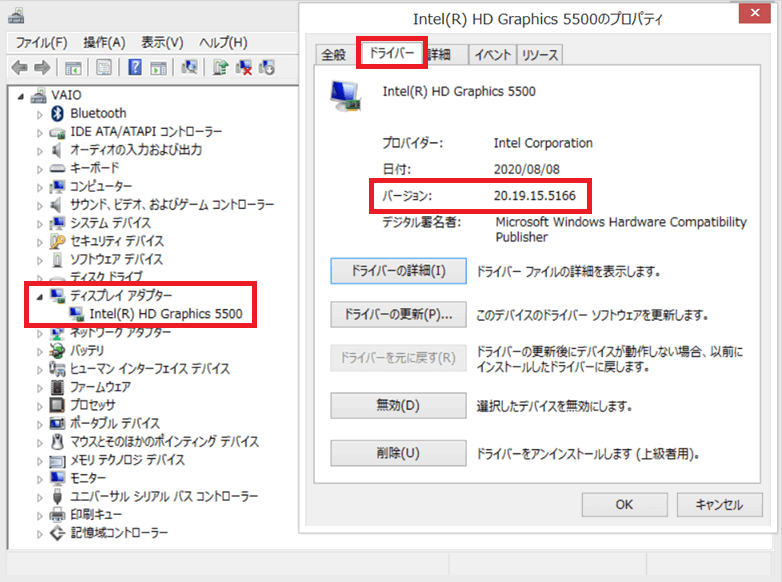Open the 操作(A) menu
Image resolution: width=782 pixels, height=582 pixels.
click(x=104, y=43)
